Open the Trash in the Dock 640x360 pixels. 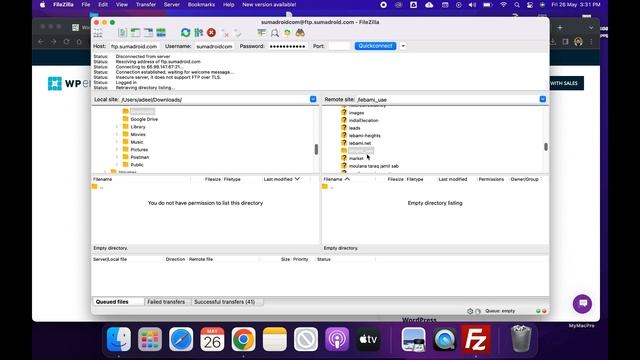click(x=521, y=339)
